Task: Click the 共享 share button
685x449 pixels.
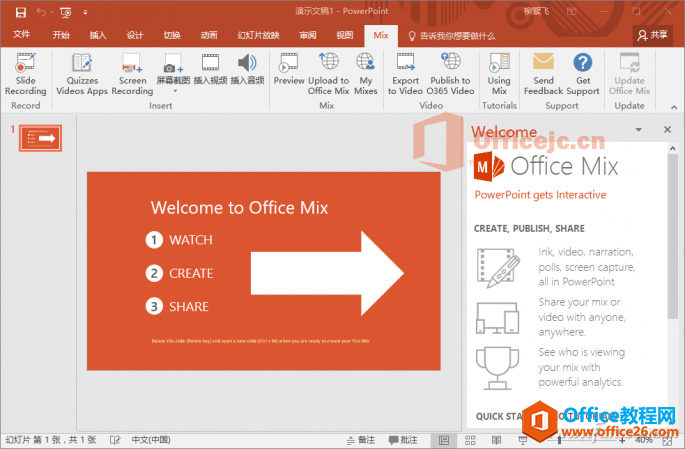Action: 653,35
